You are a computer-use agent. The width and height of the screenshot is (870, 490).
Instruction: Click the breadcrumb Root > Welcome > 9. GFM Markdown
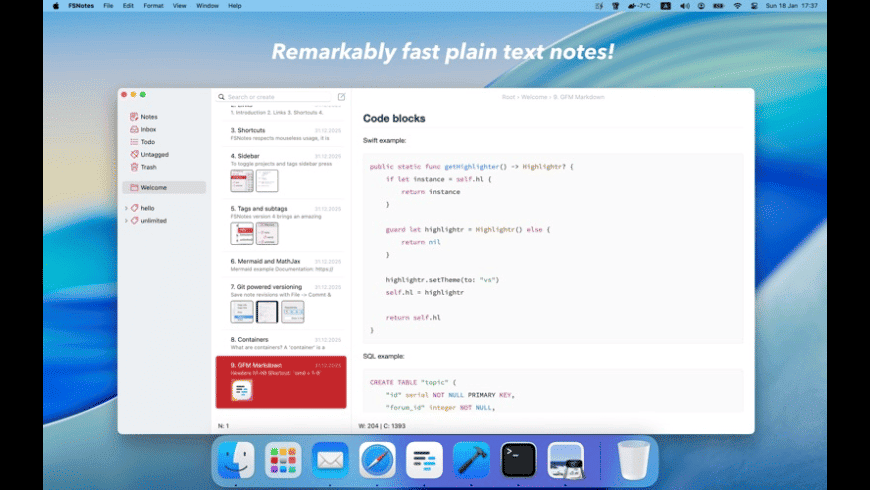coord(553,97)
